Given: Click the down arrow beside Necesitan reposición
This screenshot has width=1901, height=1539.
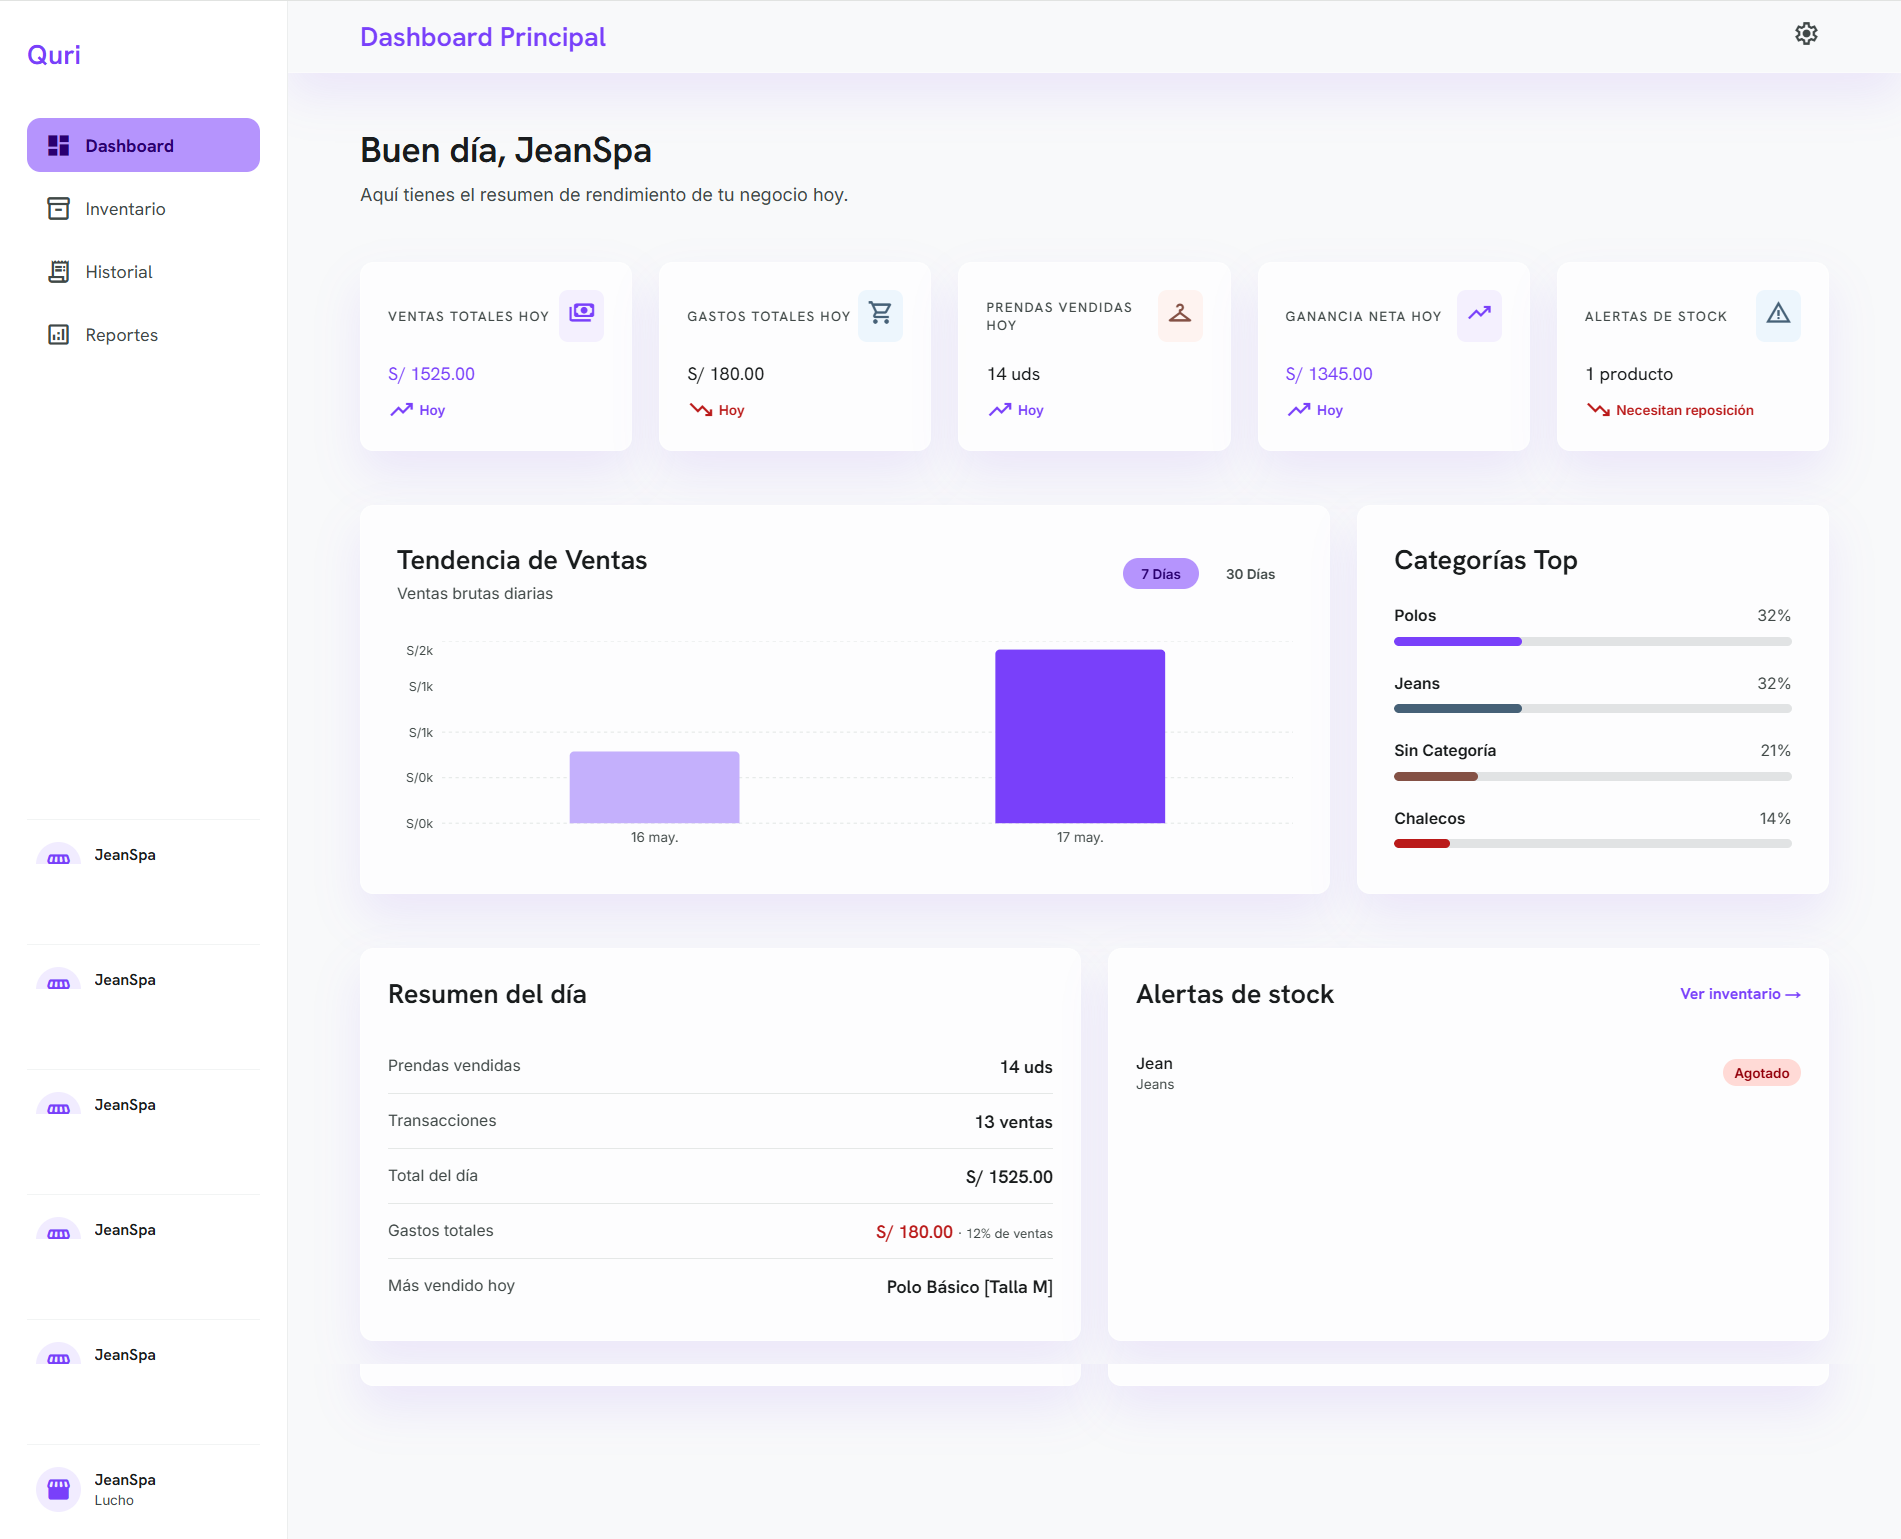Looking at the screenshot, I should [x=1598, y=410].
